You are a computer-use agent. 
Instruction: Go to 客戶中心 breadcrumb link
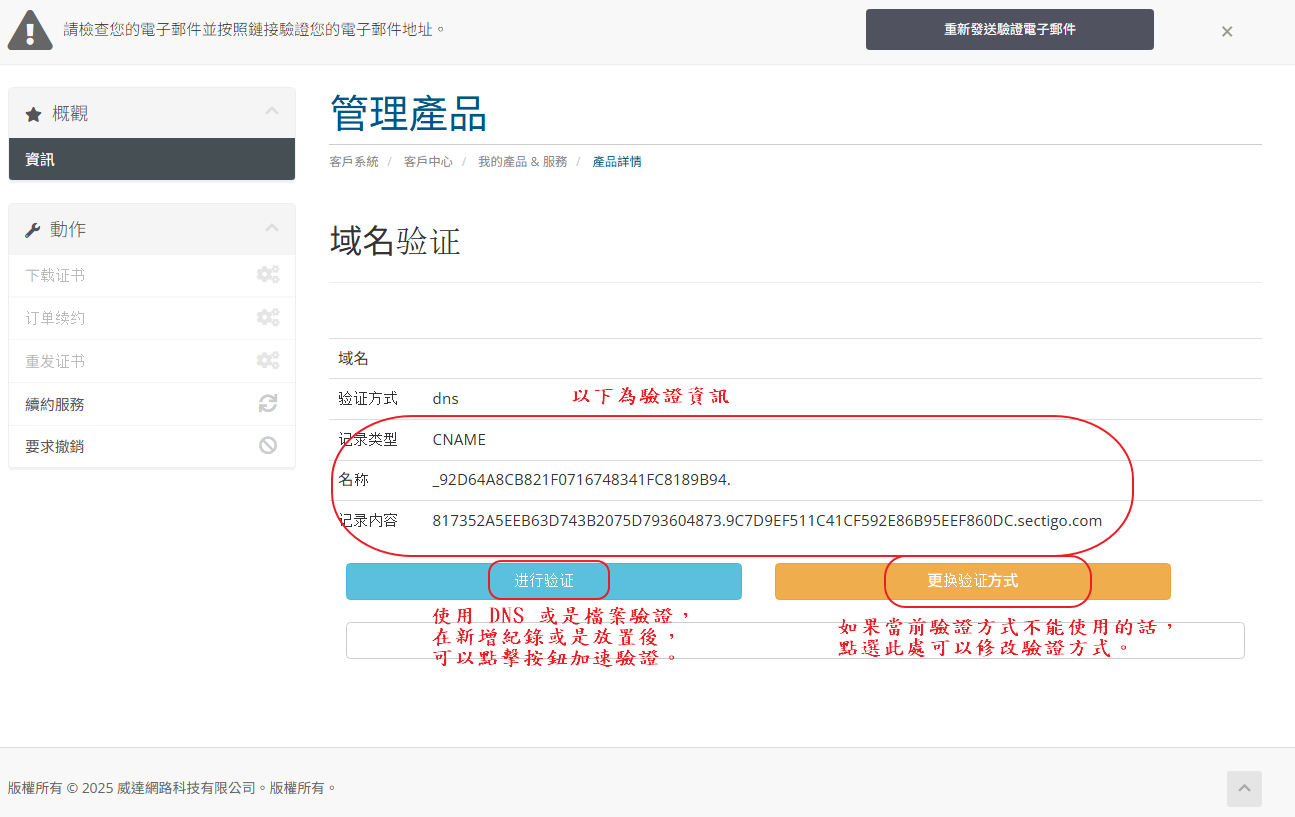(428, 162)
